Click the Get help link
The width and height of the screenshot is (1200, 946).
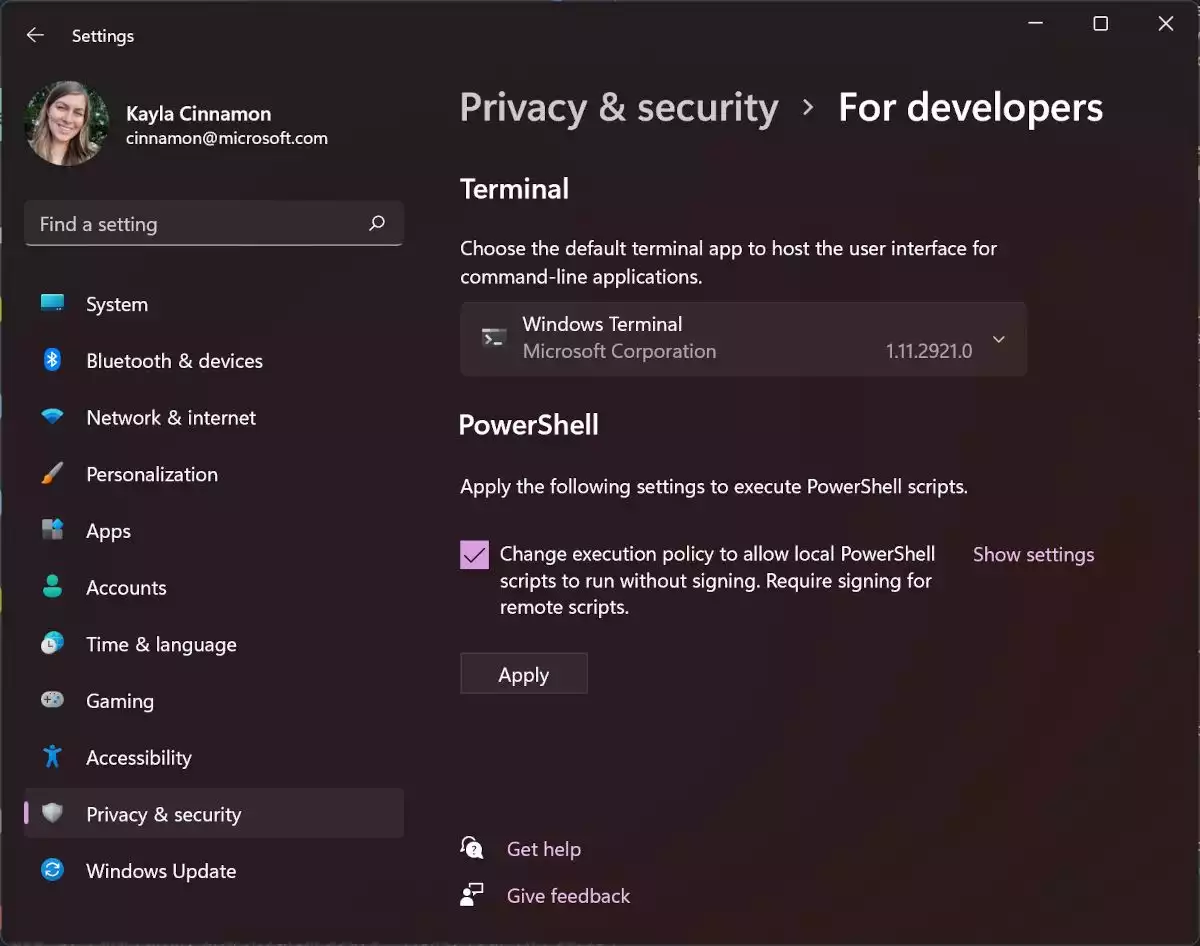pos(543,849)
